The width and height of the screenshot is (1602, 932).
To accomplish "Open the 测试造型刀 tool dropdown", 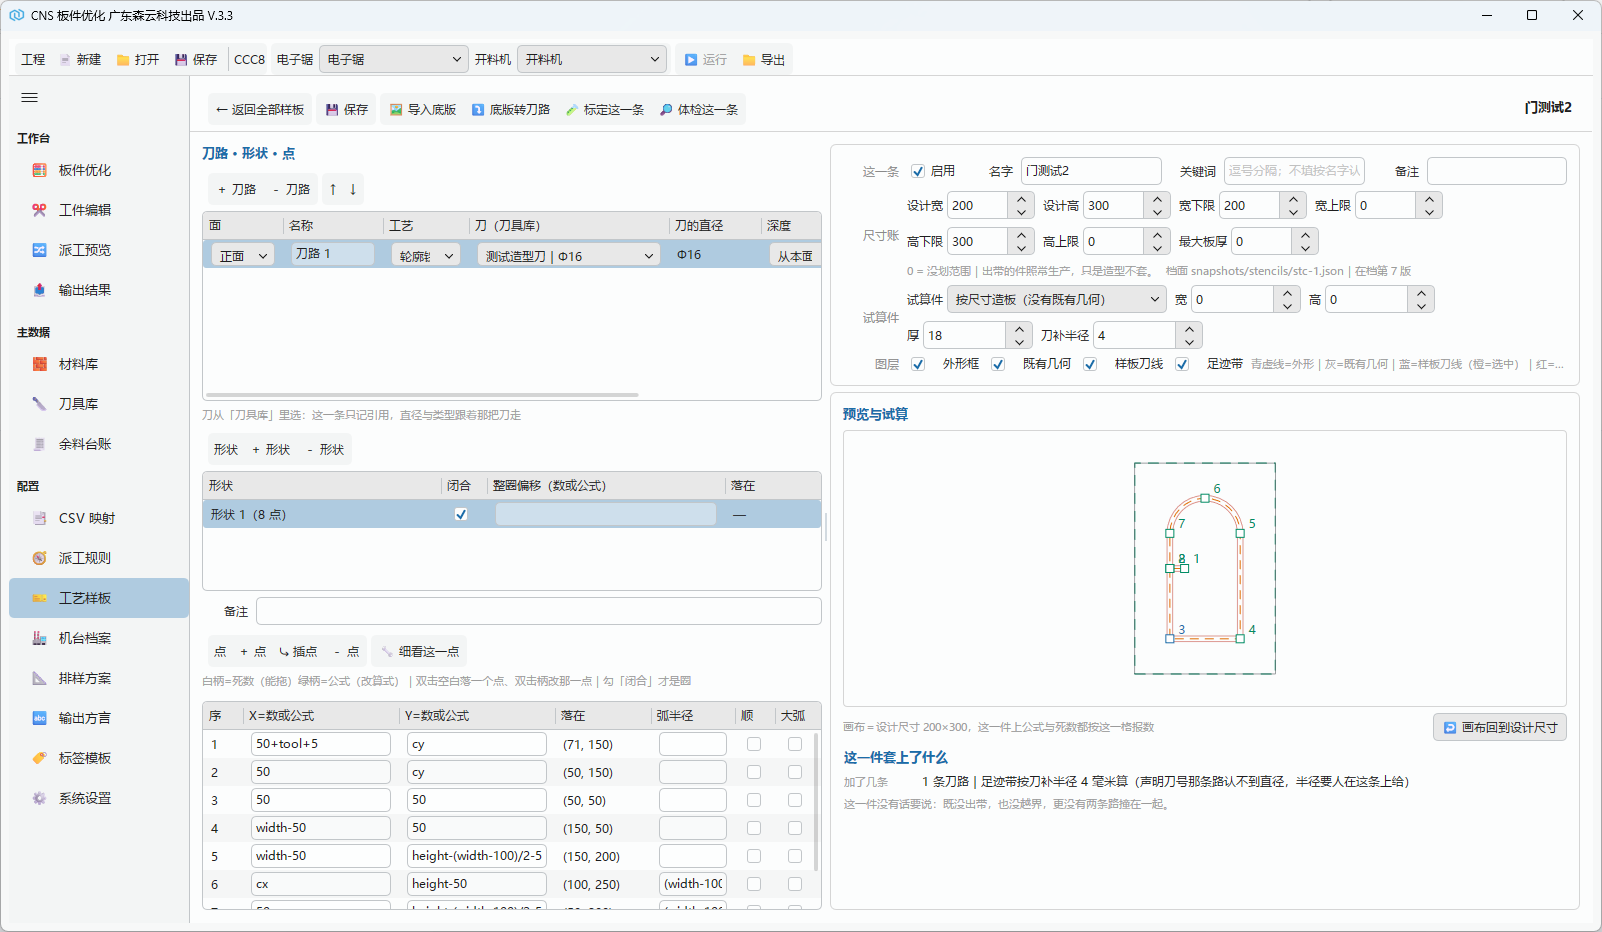I will coord(569,256).
